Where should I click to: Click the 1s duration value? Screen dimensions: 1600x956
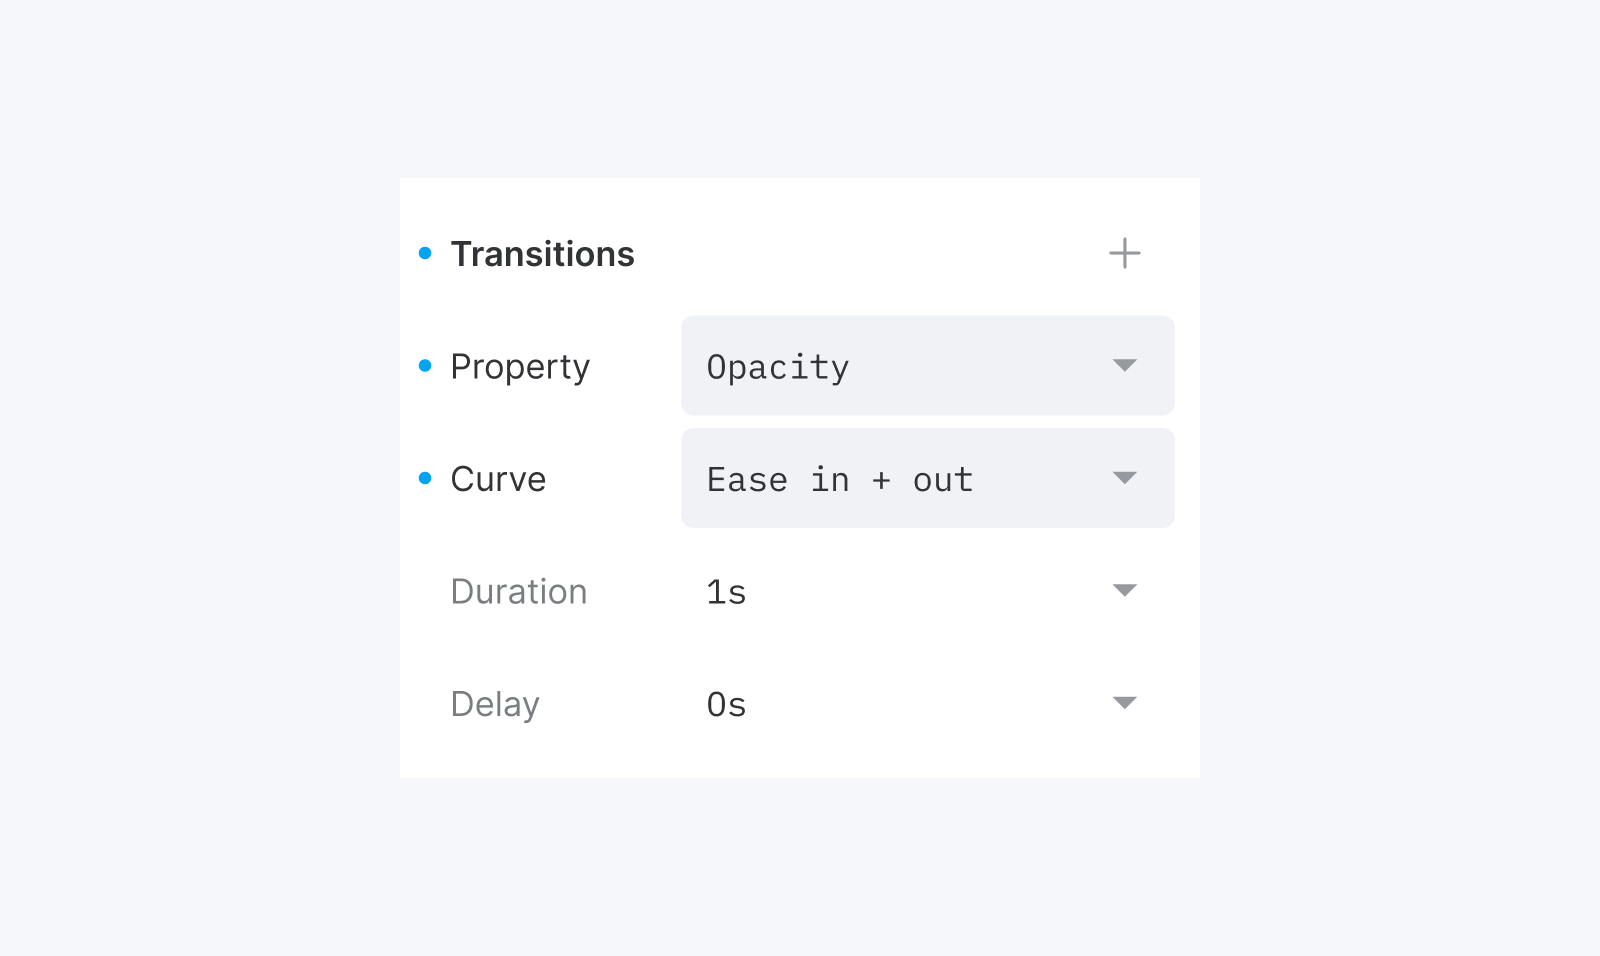726,592
